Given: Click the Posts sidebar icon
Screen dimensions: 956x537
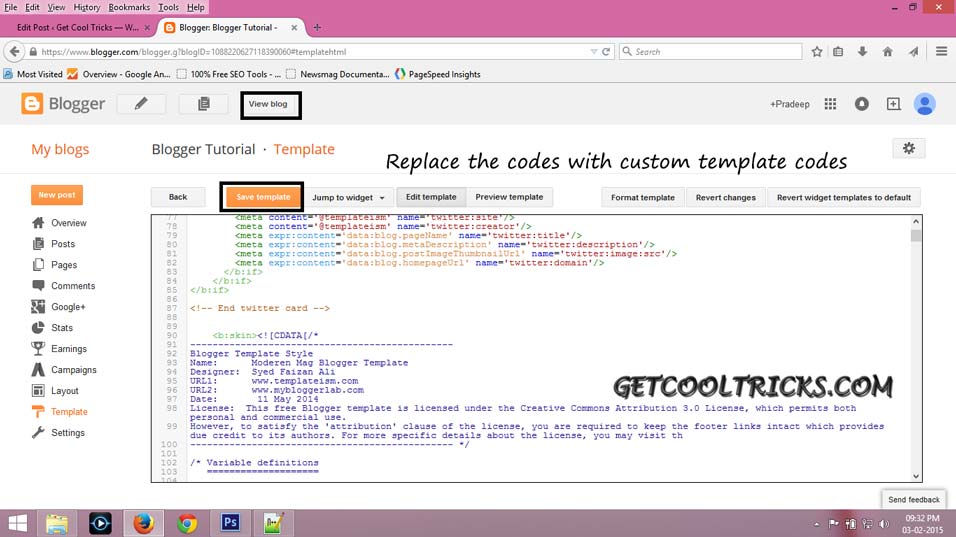Looking at the screenshot, I should tap(38, 244).
